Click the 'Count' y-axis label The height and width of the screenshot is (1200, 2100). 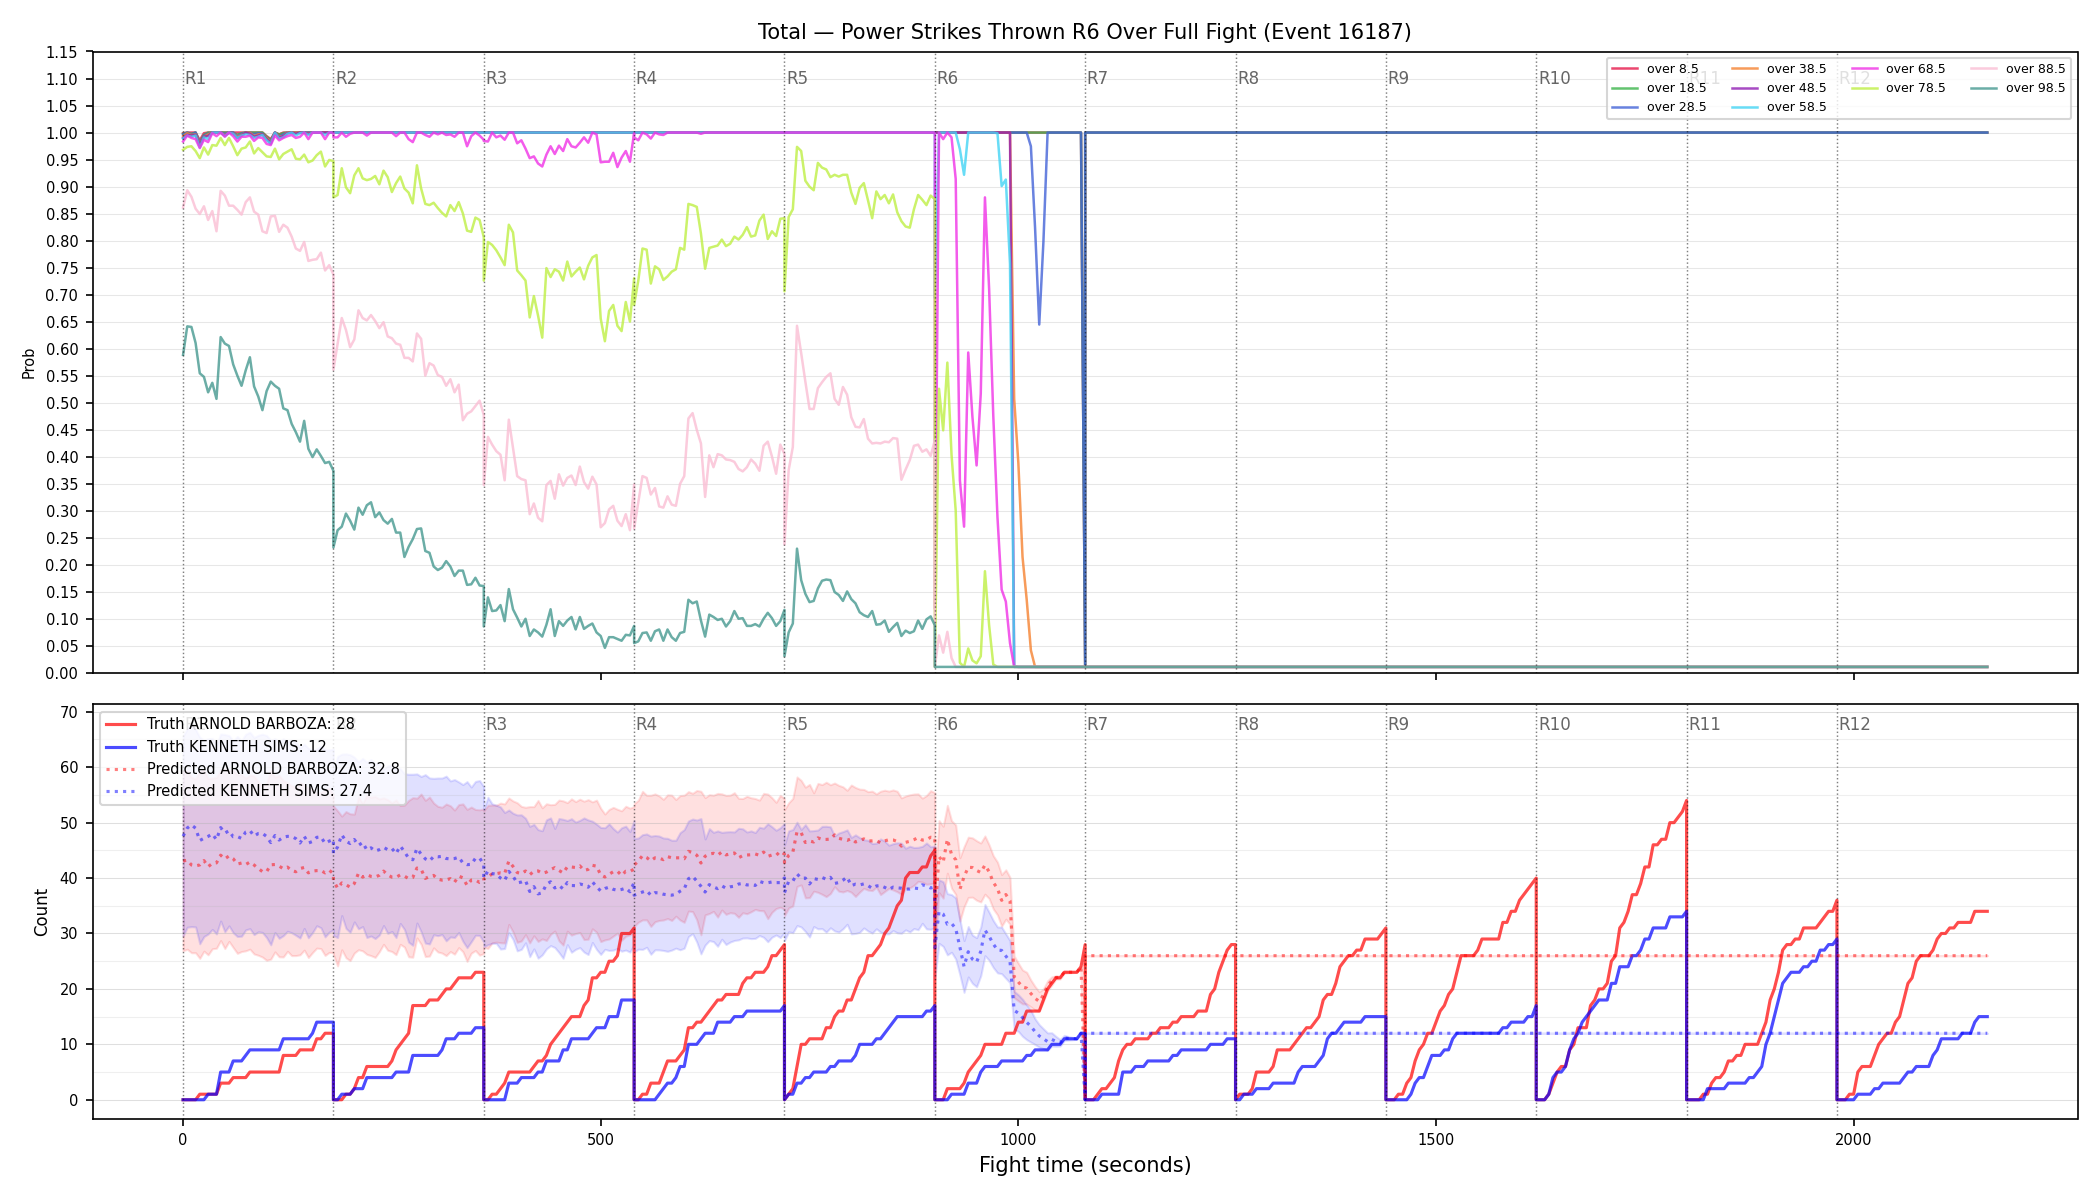click(41, 912)
